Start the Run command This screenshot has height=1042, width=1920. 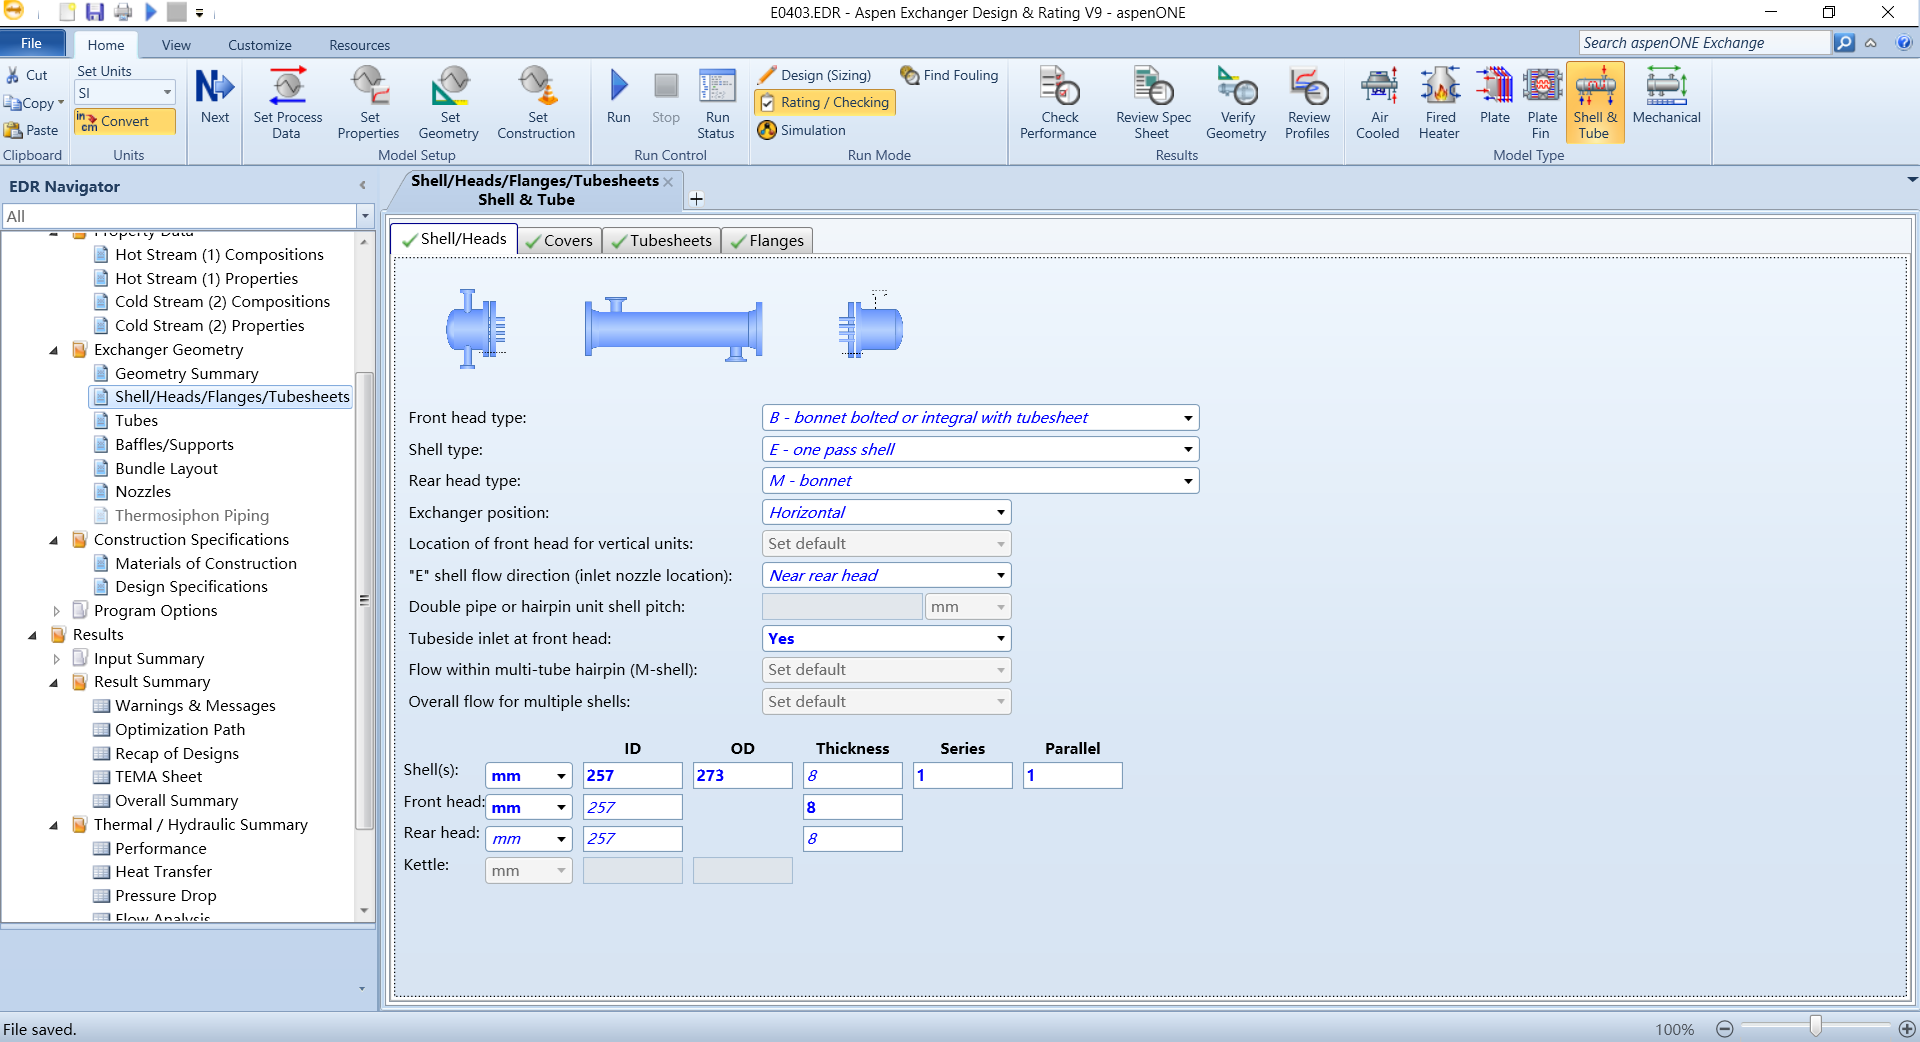pos(619,96)
